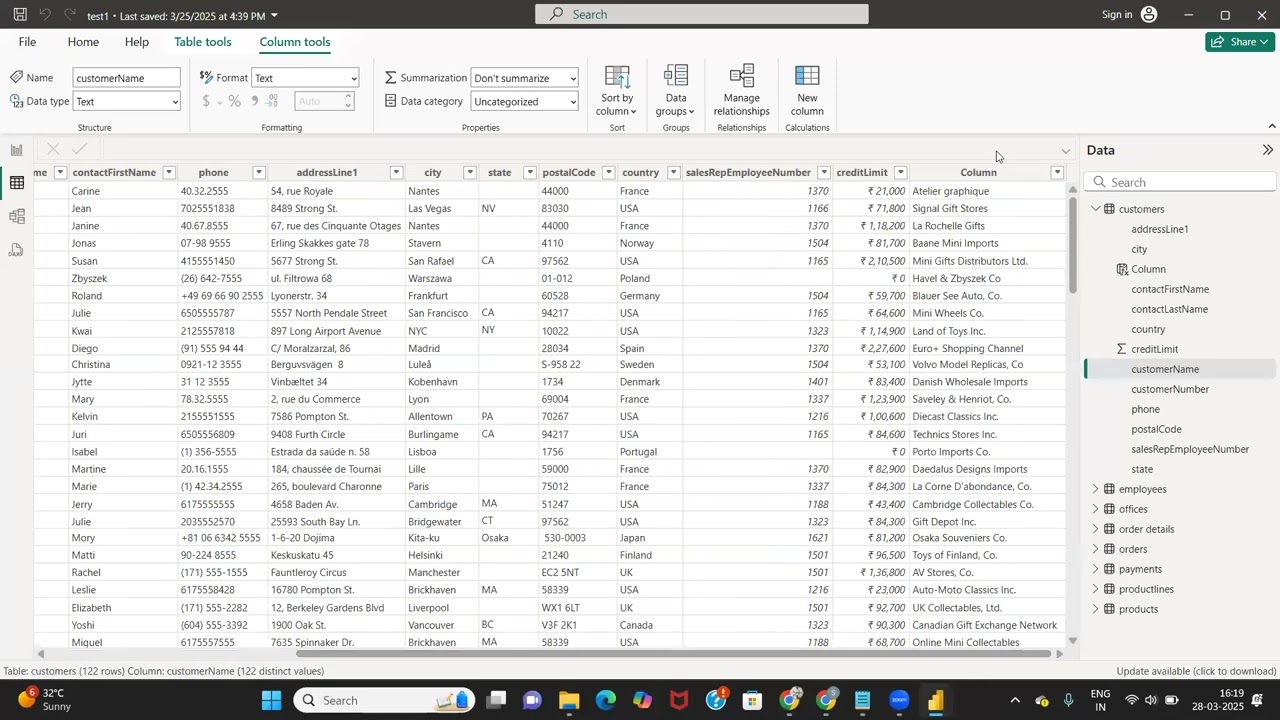1280x720 pixels.
Task: Open Manage relationships
Action: tap(742, 91)
